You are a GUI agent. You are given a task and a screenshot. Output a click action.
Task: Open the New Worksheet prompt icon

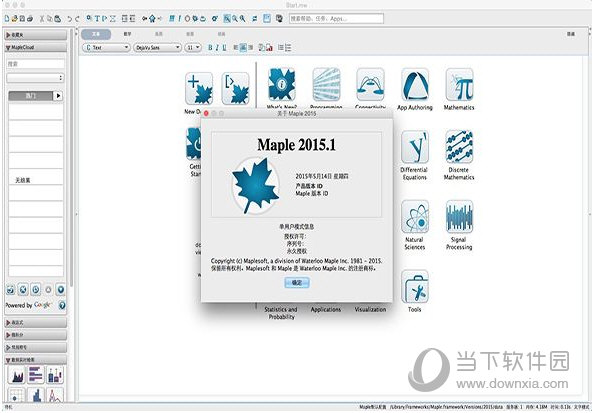click(236, 88)
